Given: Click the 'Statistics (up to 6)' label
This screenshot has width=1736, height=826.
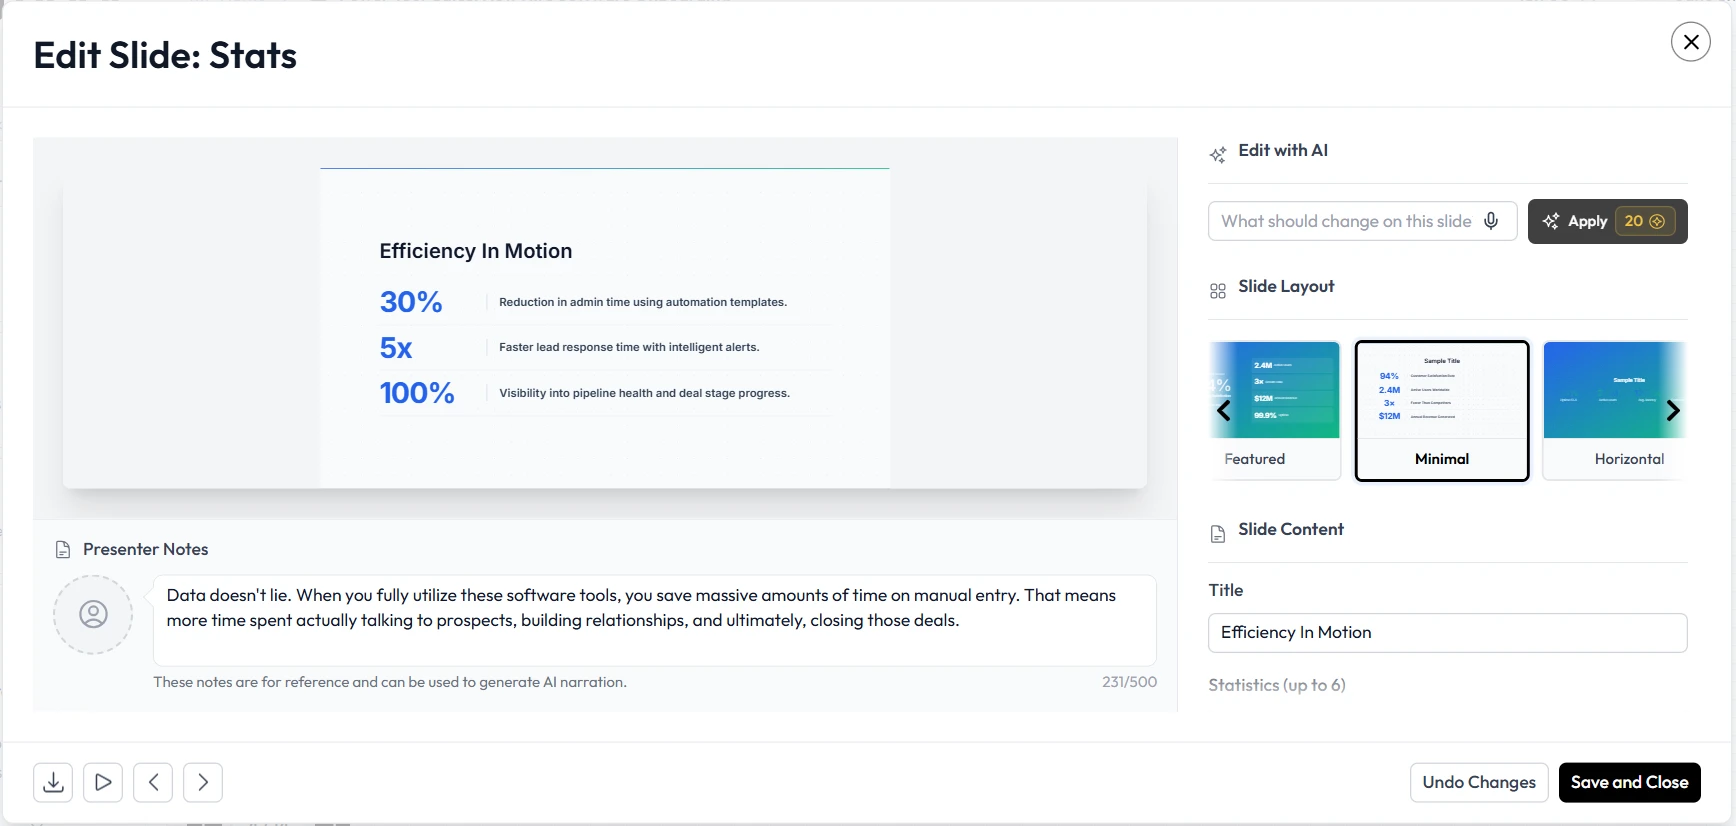Looking at the screenshot, I should click(x=1277, y=685).
